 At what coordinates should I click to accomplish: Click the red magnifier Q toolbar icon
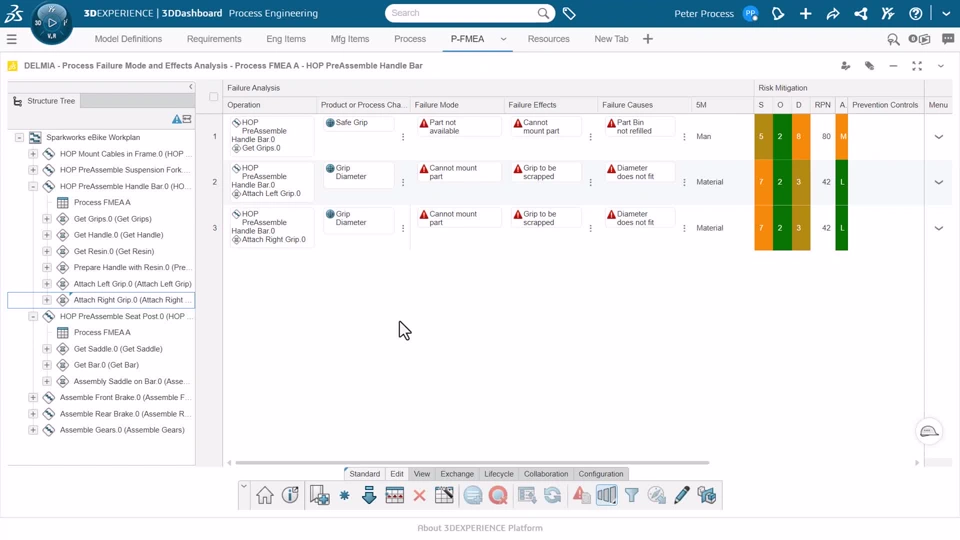tap(498, 495)
